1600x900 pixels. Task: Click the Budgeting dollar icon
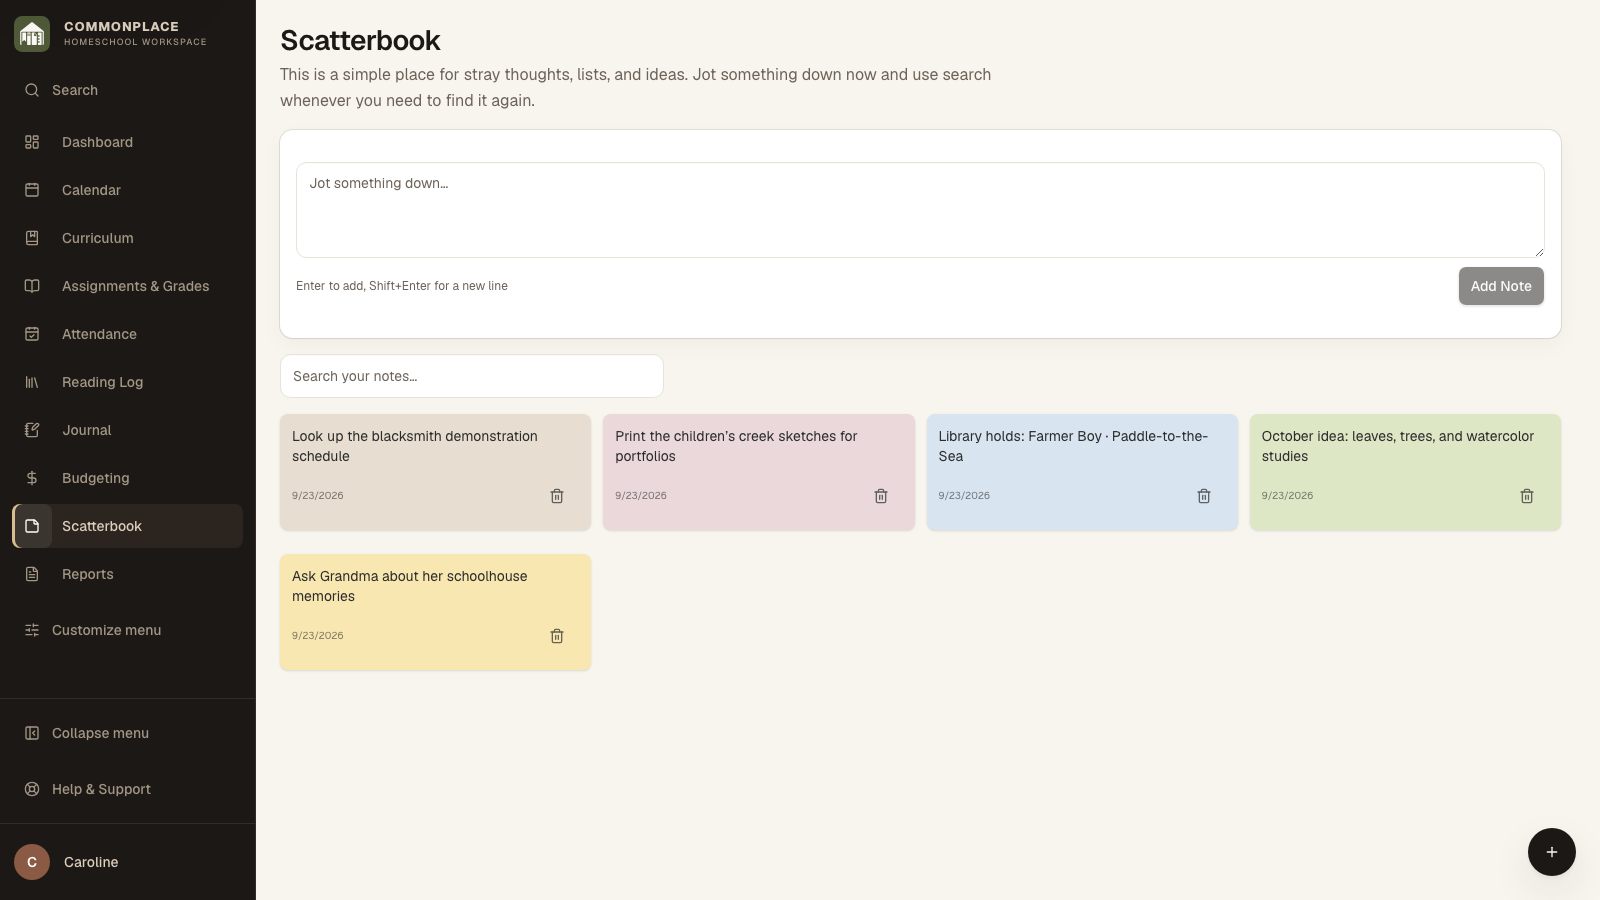(x=32, y=478)
